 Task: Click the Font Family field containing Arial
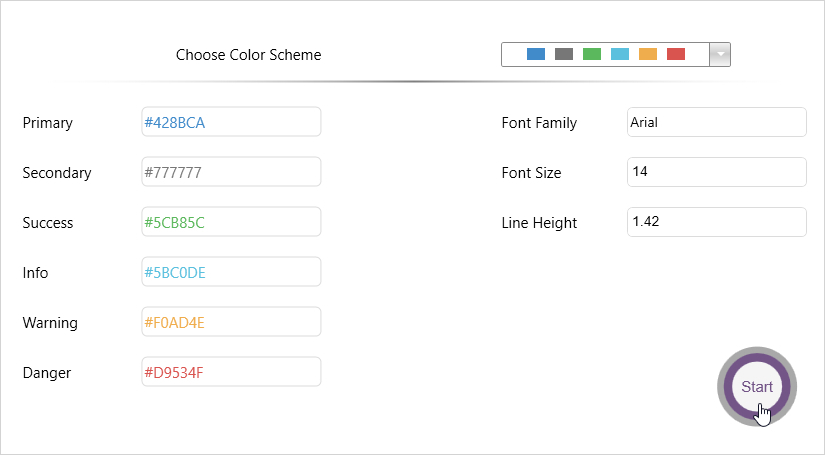coord(716,122)
